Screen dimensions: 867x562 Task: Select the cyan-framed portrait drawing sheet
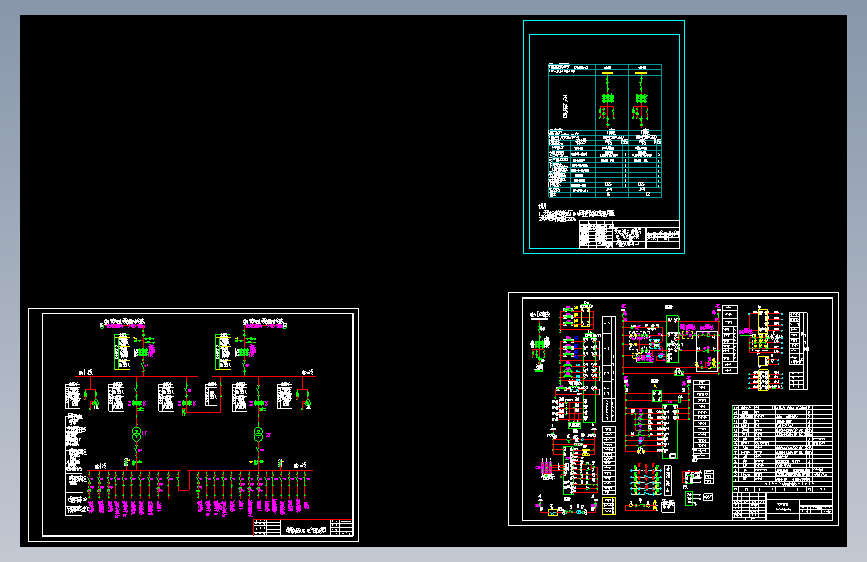coord(604,137)
